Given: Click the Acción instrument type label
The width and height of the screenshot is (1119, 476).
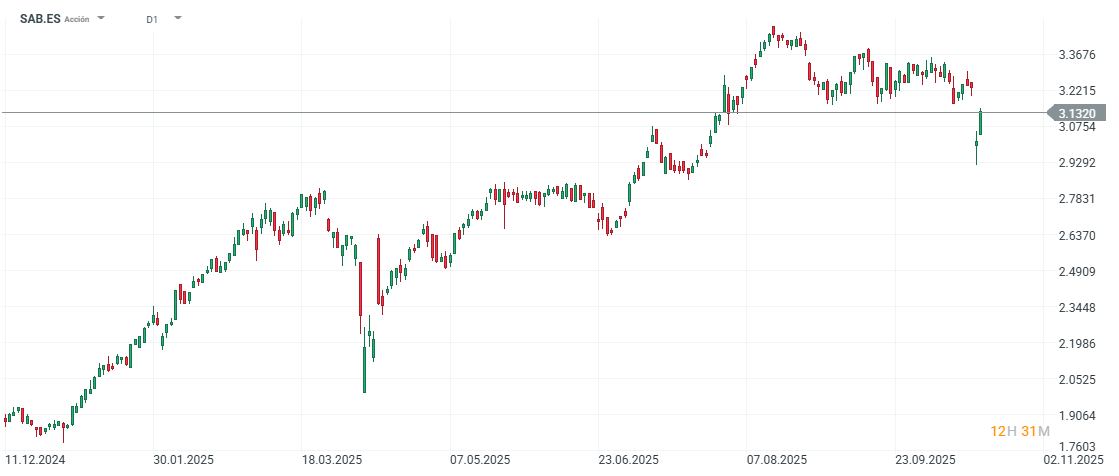Looking at the screenshot, I should coord(78,19).
